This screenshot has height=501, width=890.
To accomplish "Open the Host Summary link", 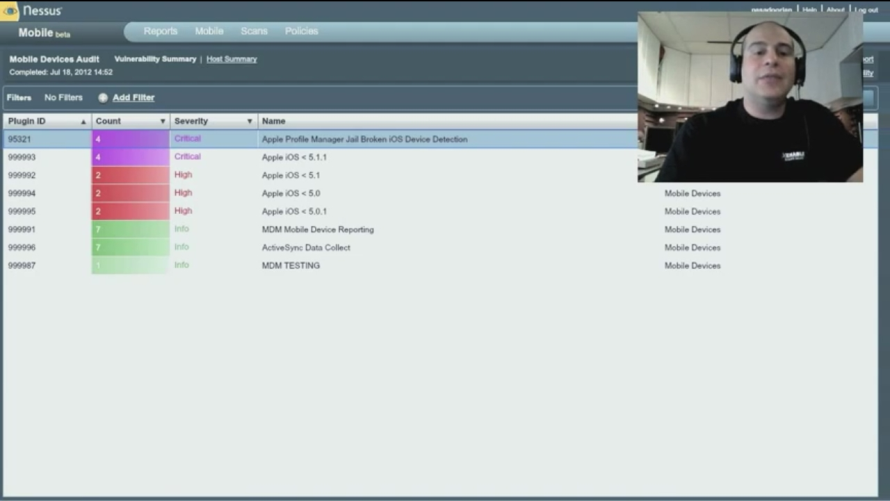I will [232, 59].
